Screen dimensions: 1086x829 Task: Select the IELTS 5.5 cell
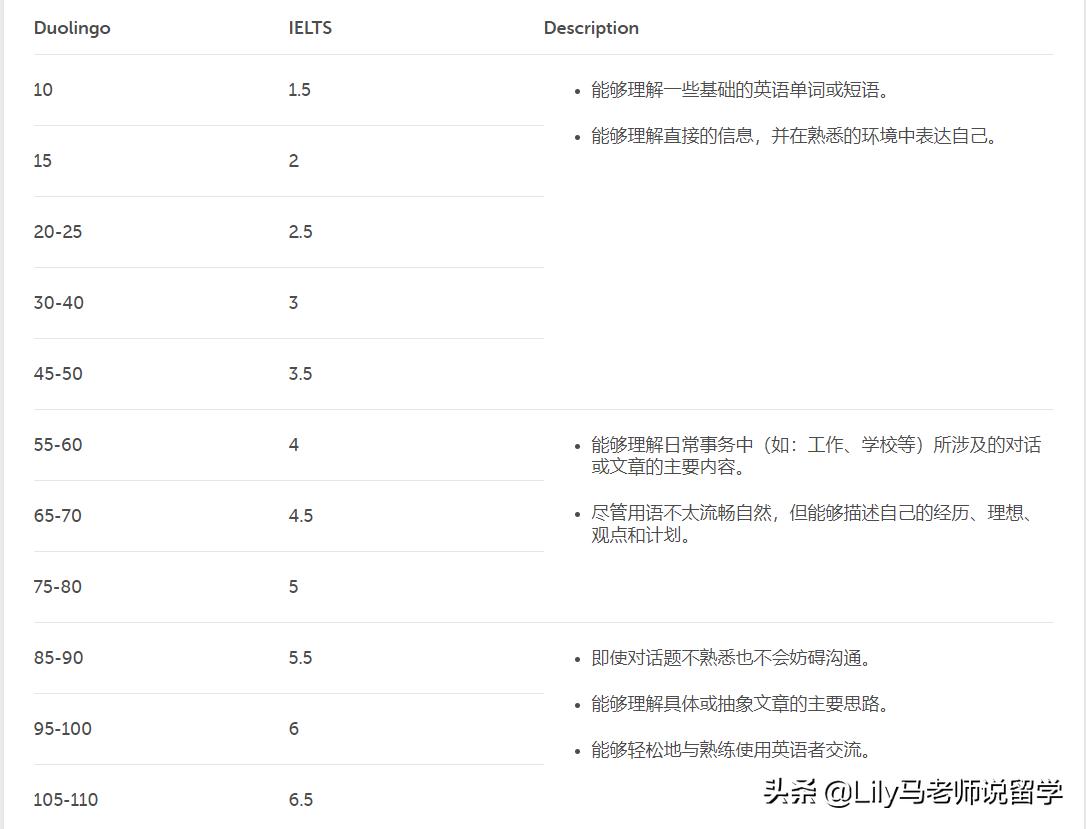tap(300, 658)
